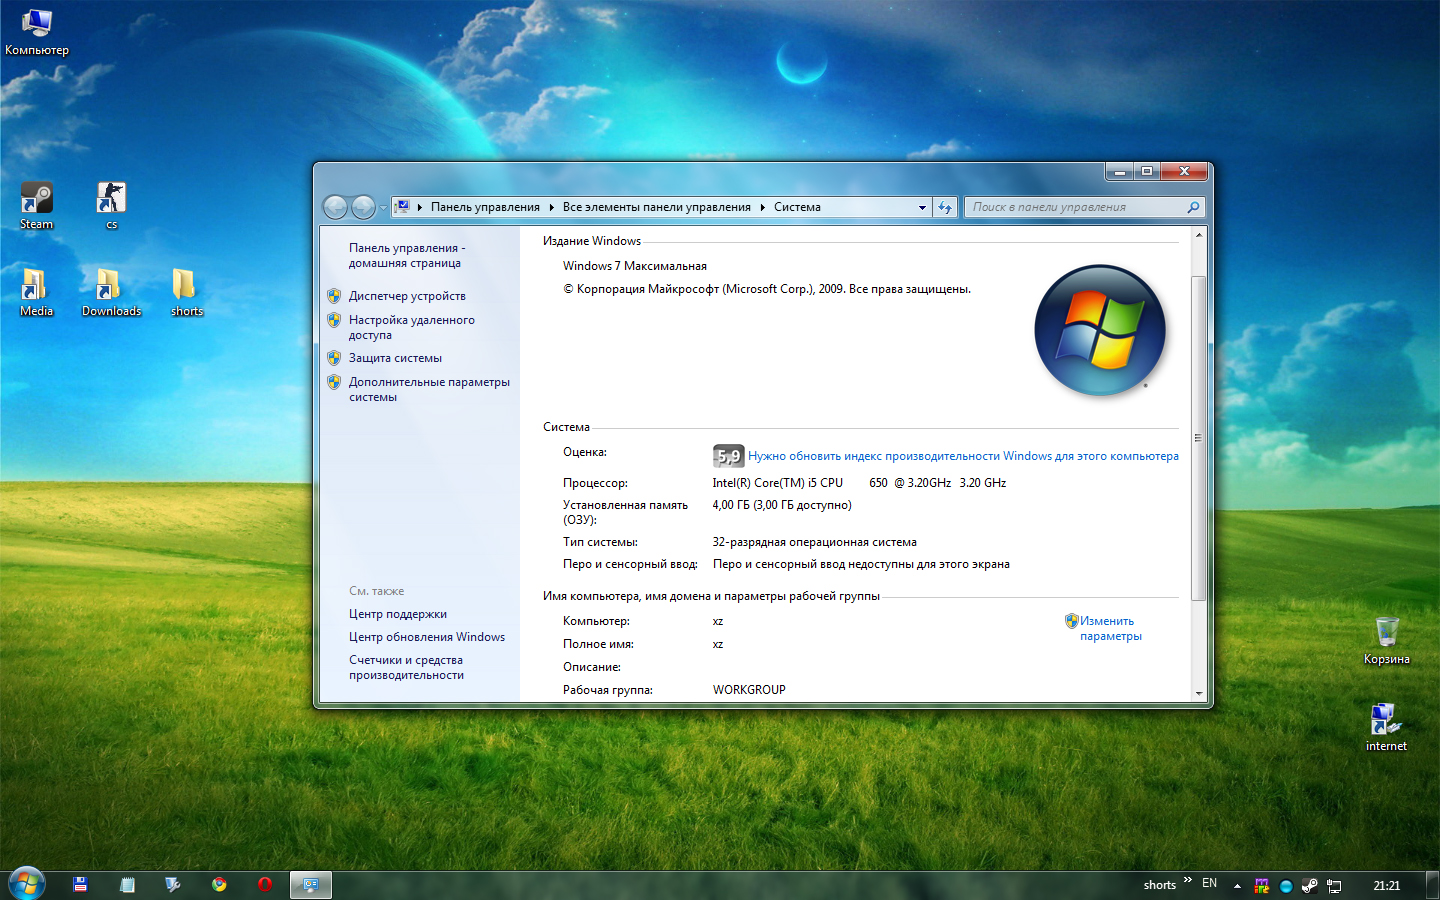
Task: Open the network connection tray icon
Action: click(x=1334, y=885)
